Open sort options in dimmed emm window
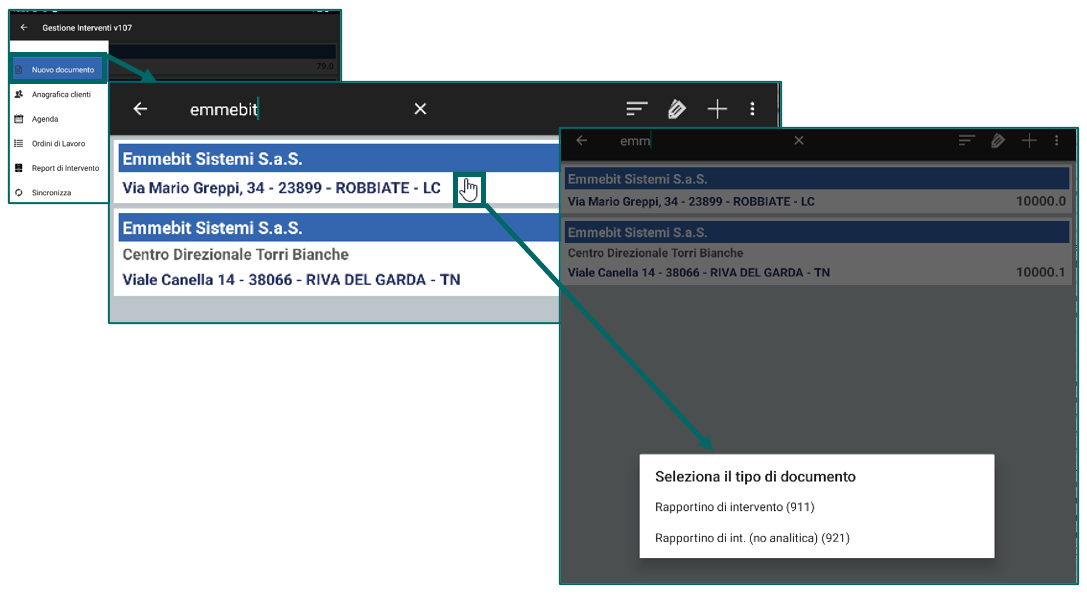The height and width of the screenshot is (595, 1087). [x=966, y=141]
